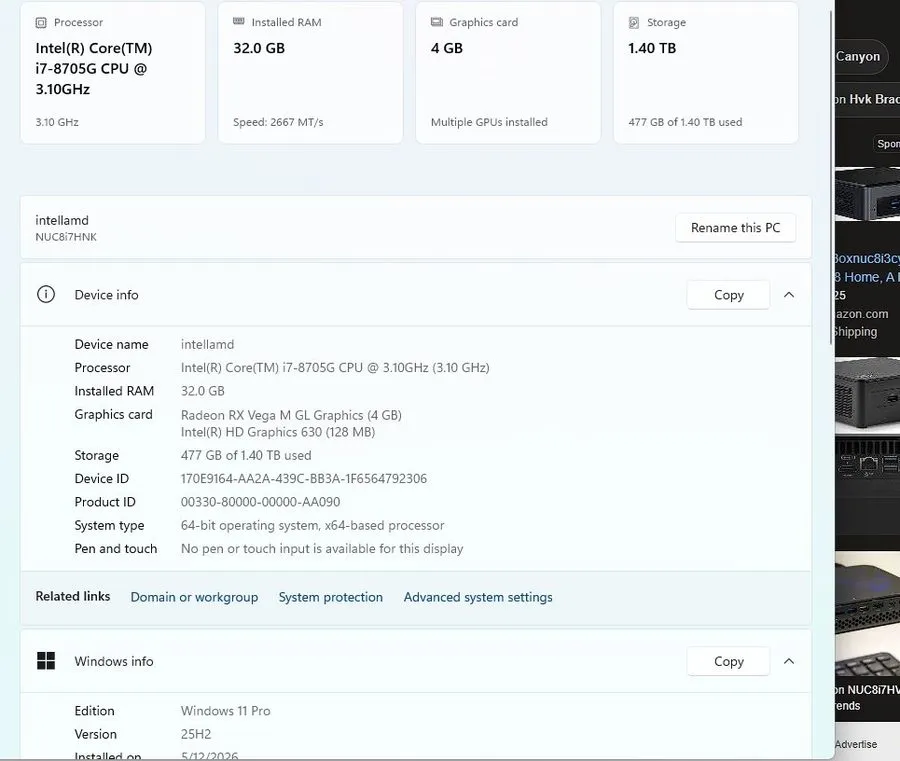Open System protection link
900x761 pixels.
[x=331, y=597]
